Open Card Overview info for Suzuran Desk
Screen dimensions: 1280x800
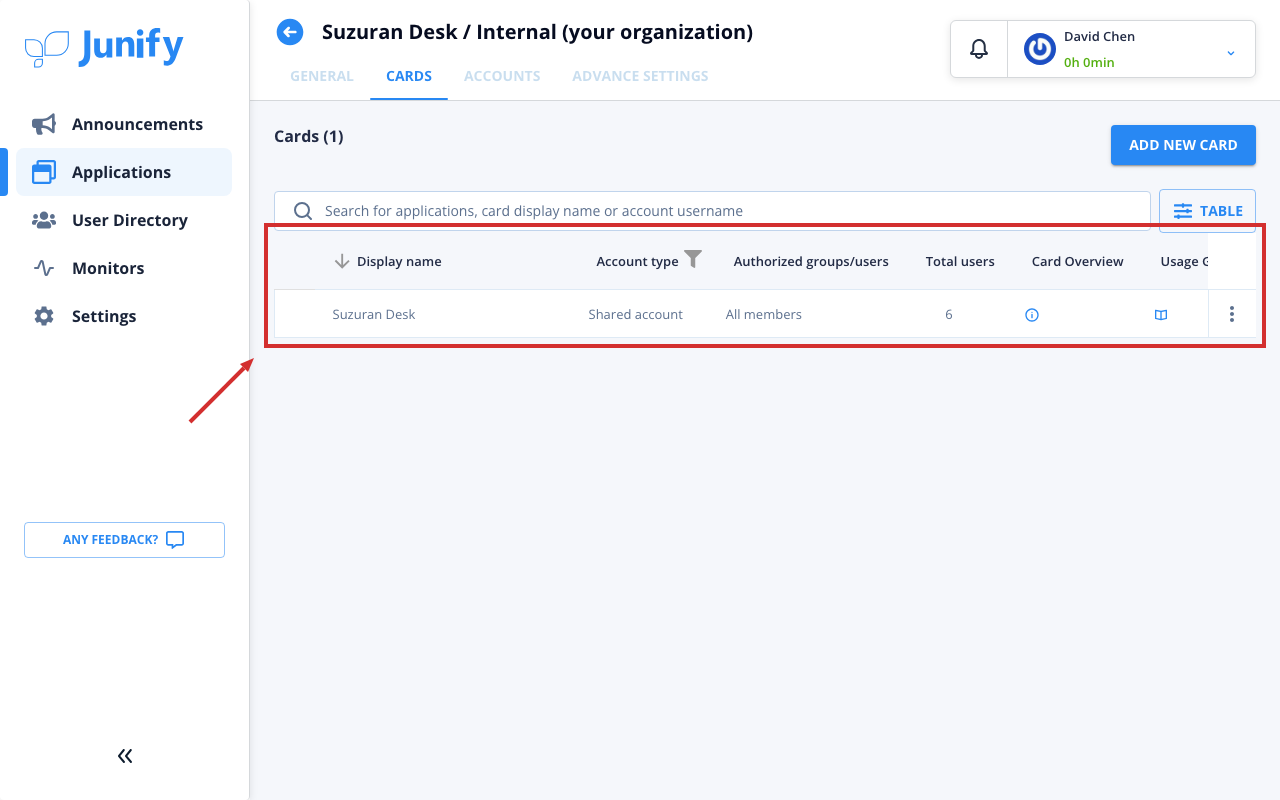[1032, 315]
